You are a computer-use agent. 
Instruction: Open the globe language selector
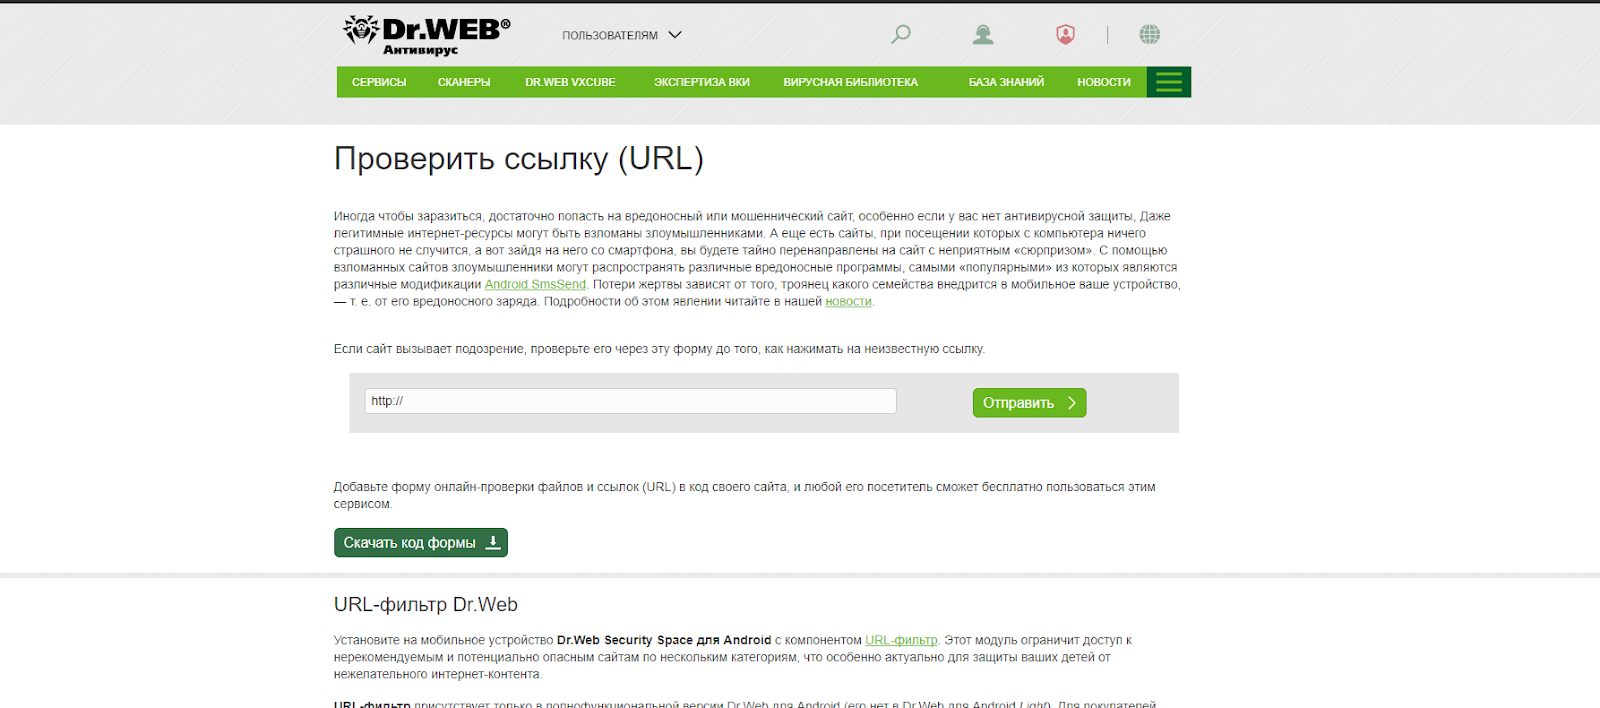(1149, 35)
